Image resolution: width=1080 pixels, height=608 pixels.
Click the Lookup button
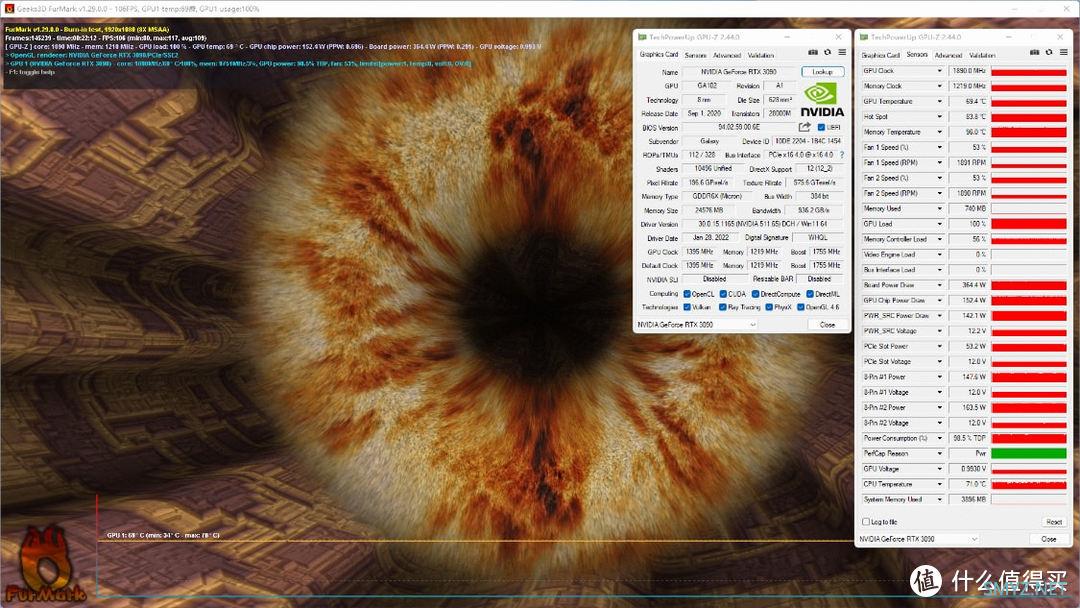[822, 72]
